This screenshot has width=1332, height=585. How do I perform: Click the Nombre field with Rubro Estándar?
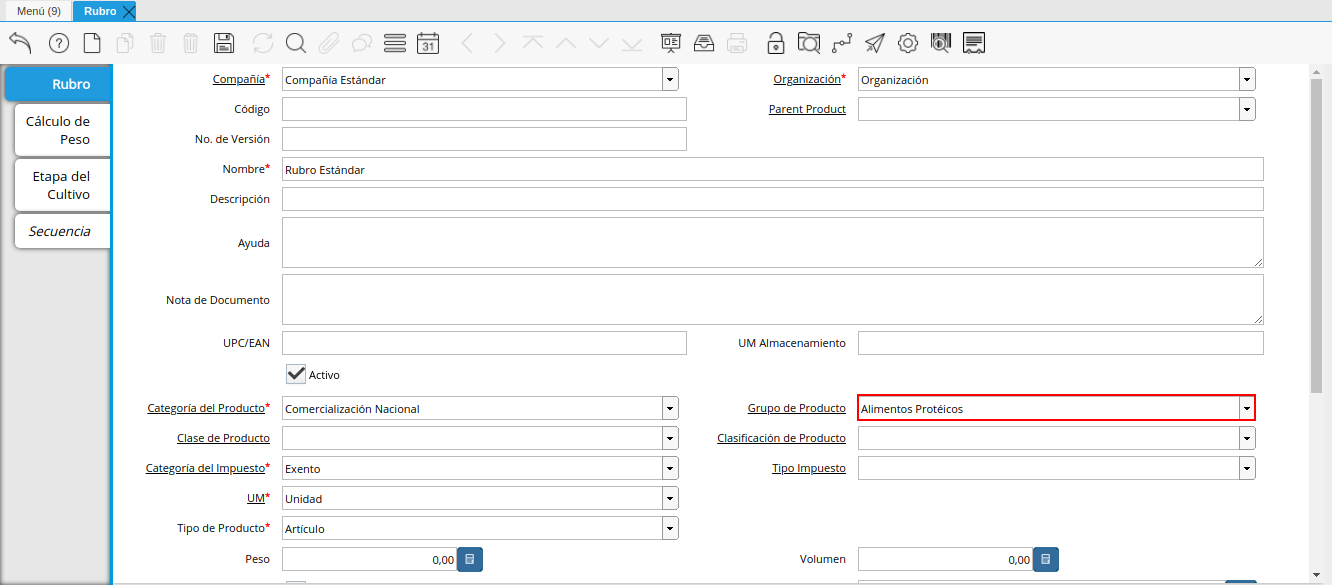click(773, 169)
